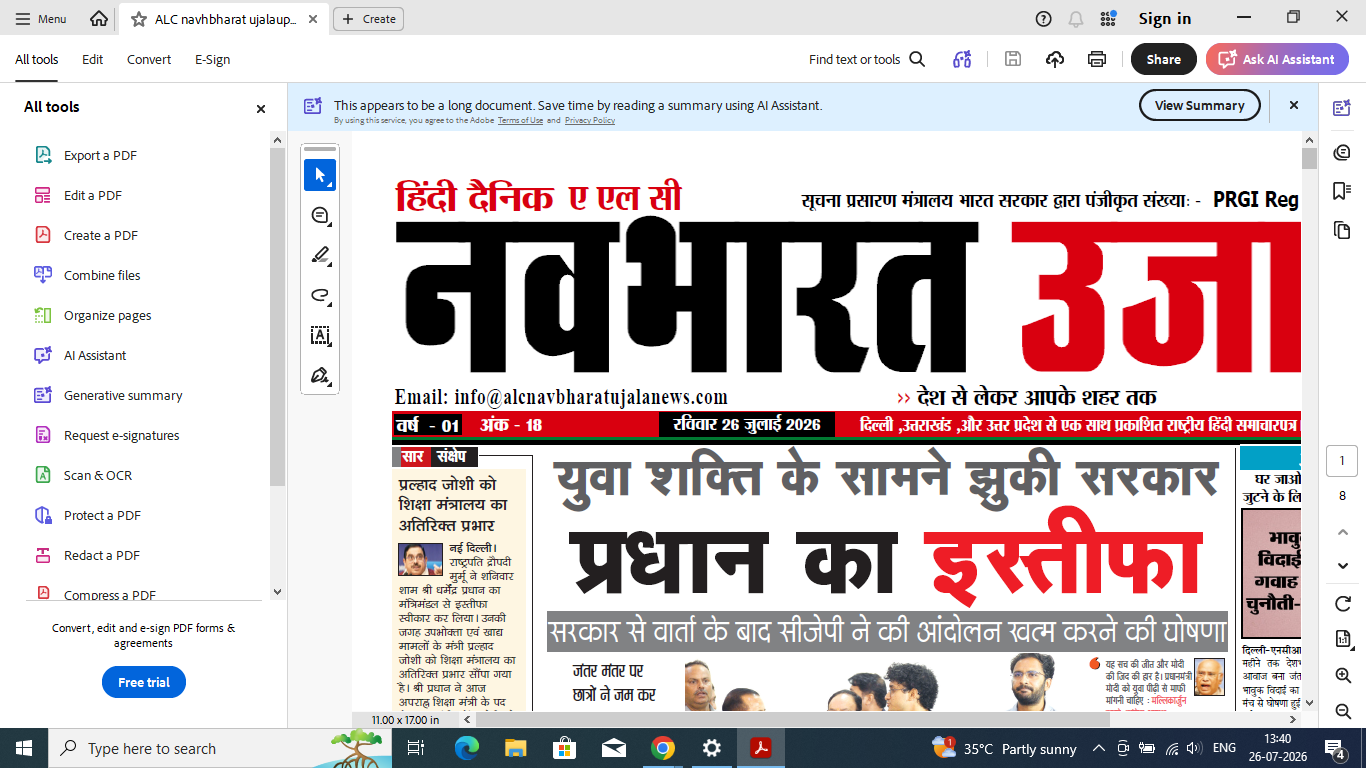Close the All tools panel

[x=261, y=108]
